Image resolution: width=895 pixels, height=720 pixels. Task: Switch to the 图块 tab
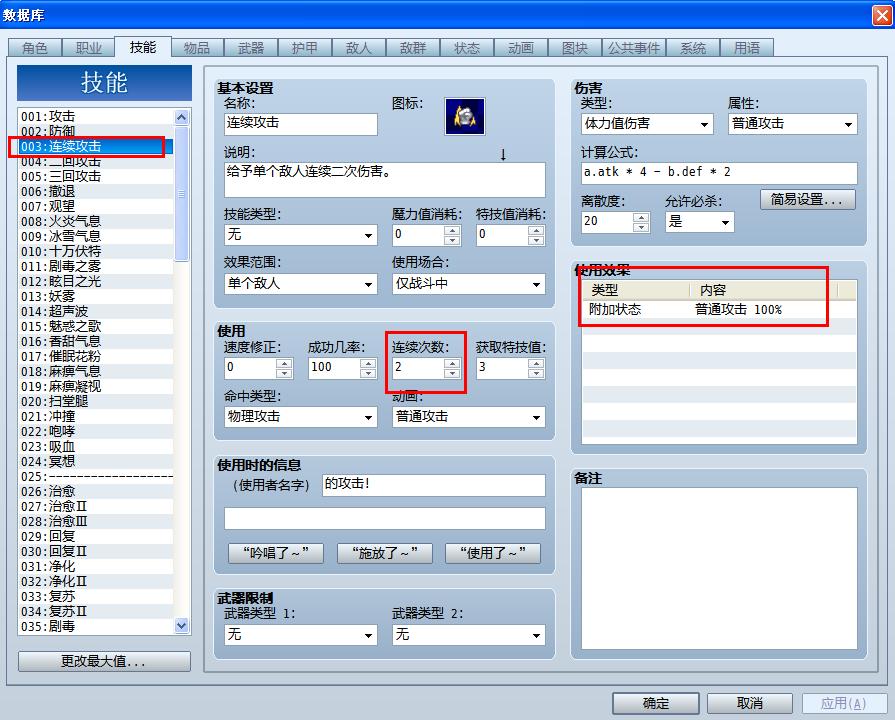[575, 48]
